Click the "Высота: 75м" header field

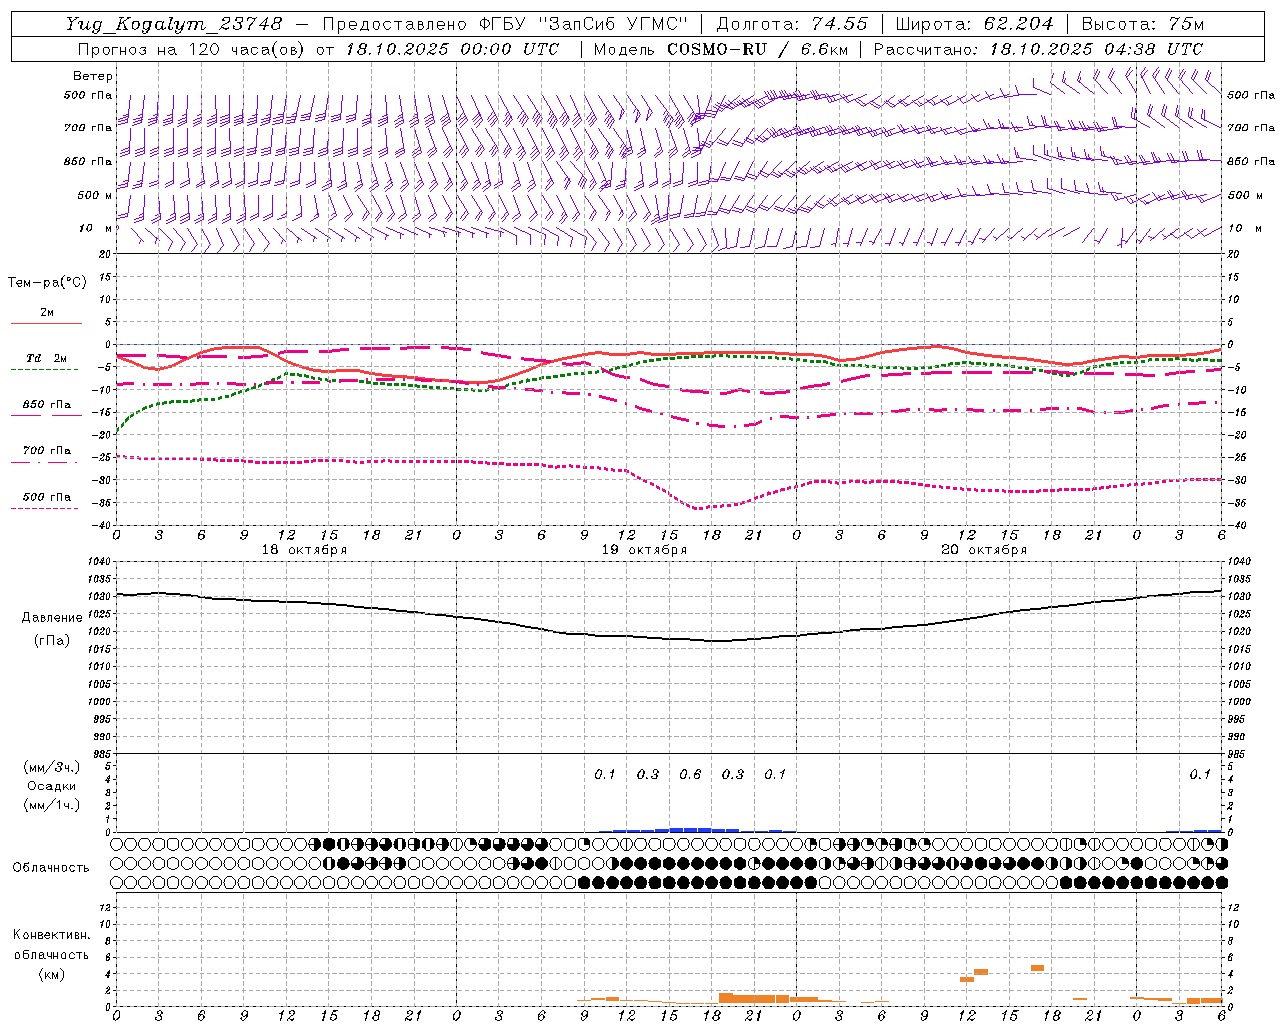tap(1143, 24)
